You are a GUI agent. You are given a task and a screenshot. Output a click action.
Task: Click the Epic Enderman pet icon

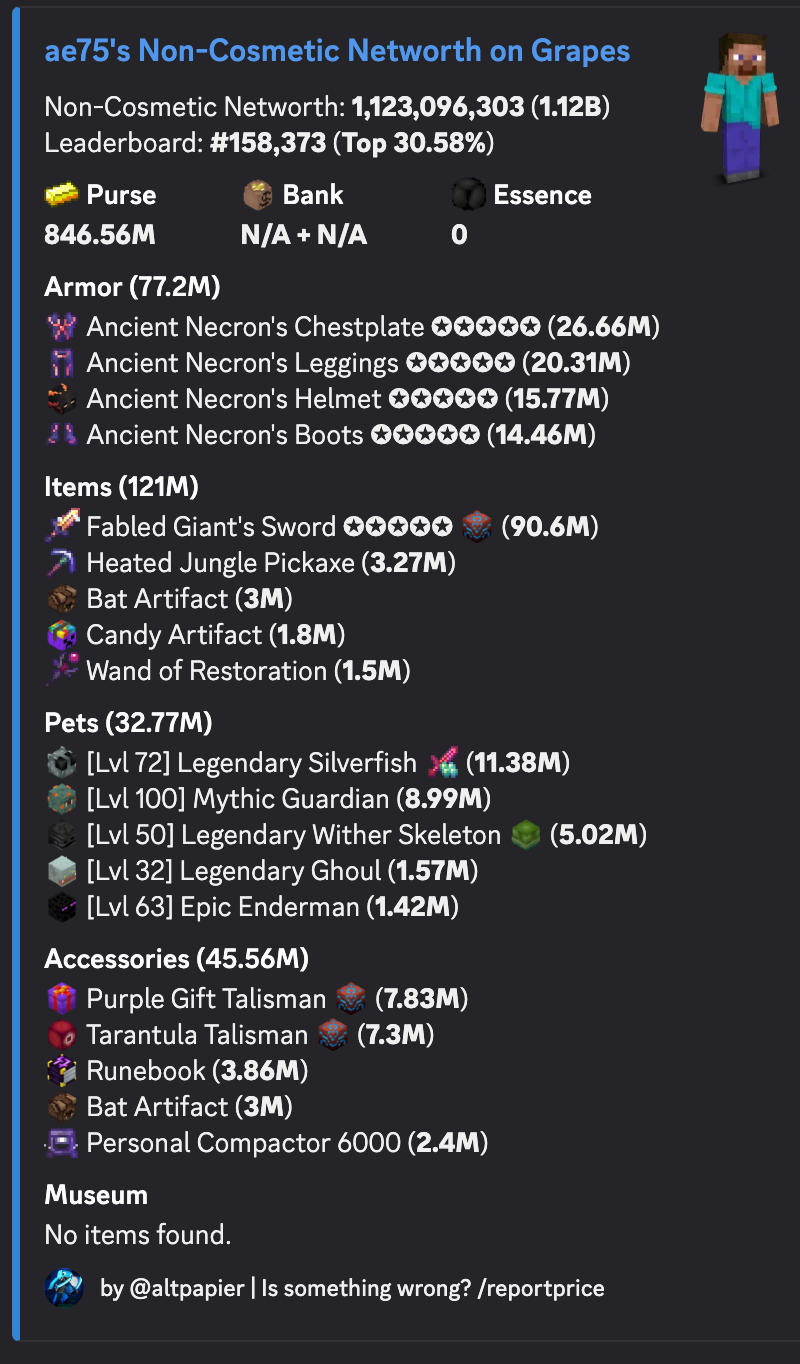(x=62, y=907)
